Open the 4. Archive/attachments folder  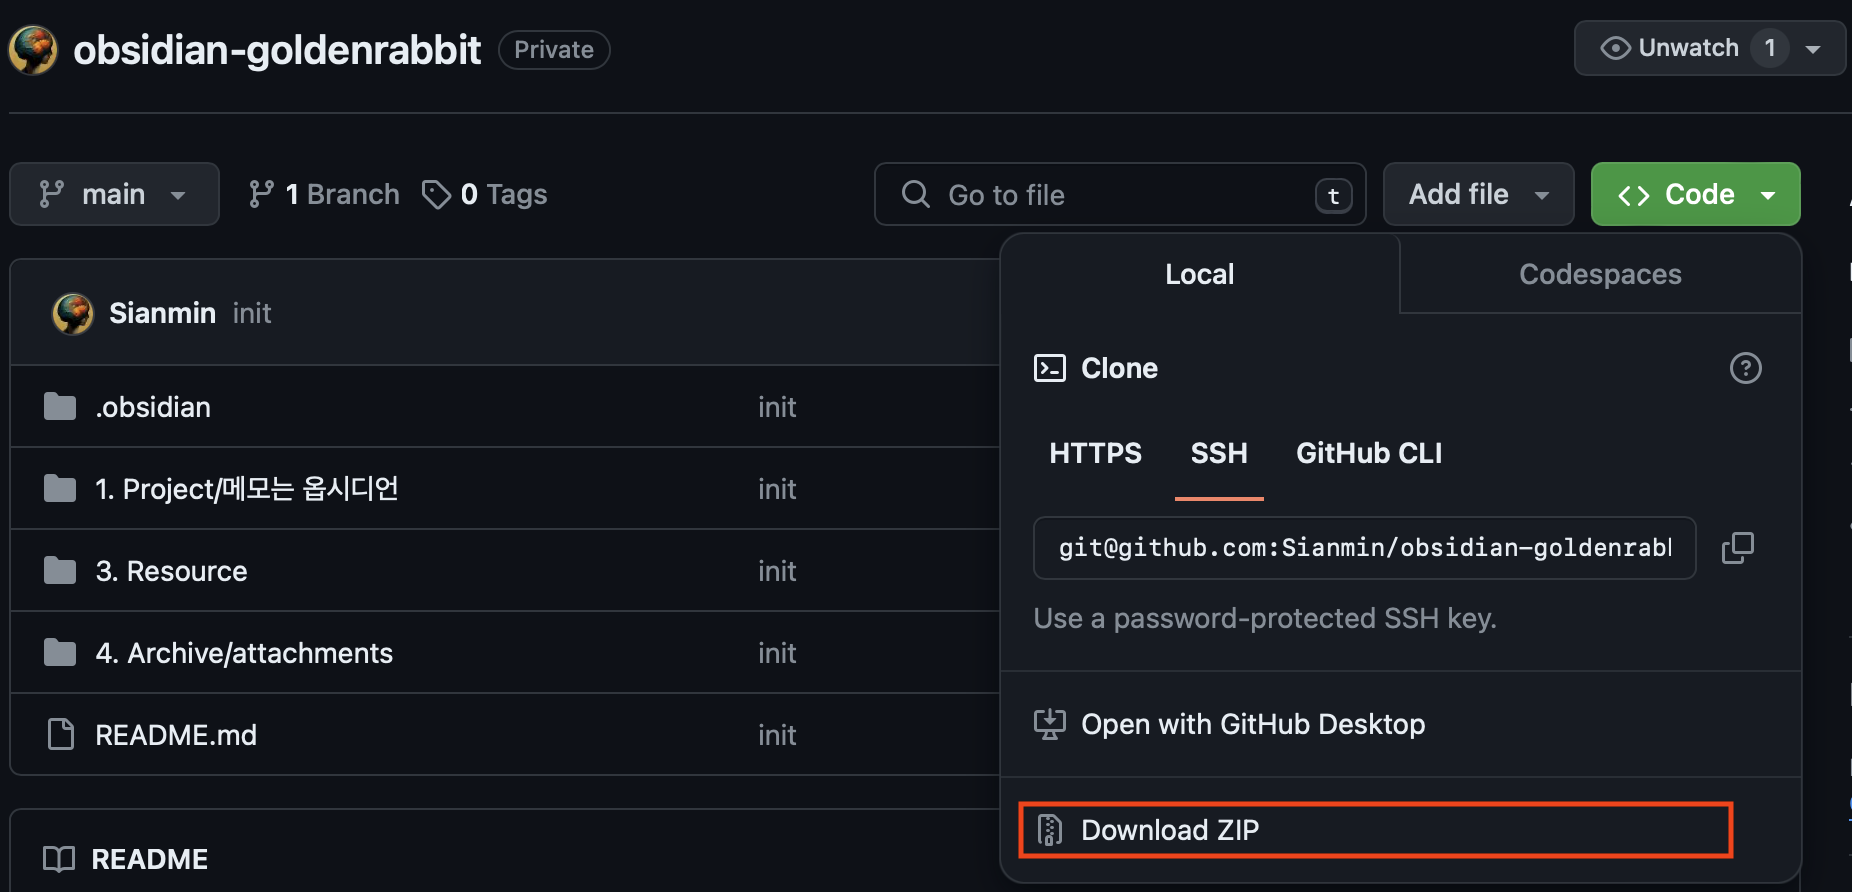tap(244, 653)
